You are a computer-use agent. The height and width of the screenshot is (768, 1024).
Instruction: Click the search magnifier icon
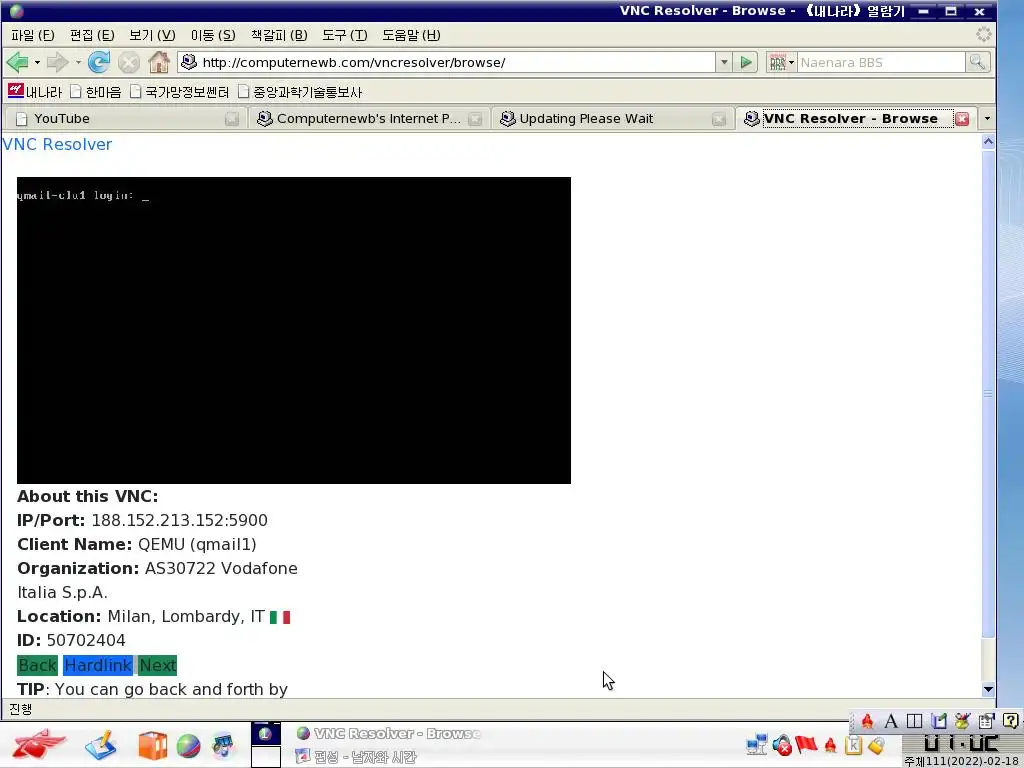[x=978, y=62]
